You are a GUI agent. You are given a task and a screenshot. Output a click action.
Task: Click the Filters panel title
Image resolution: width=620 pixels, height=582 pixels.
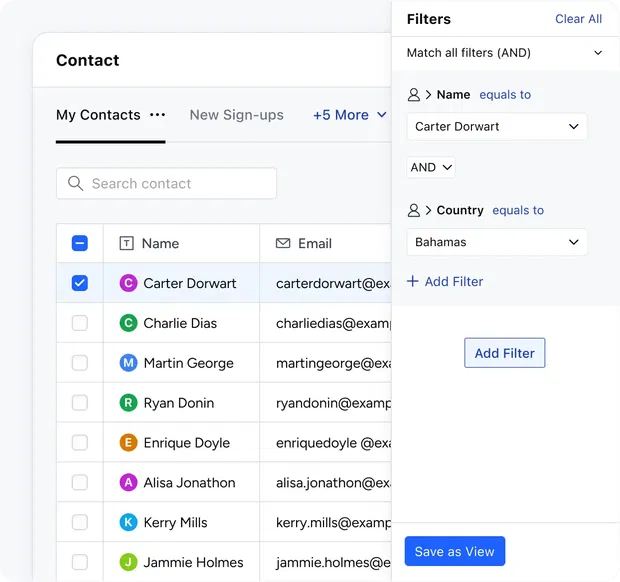(429, 19)
